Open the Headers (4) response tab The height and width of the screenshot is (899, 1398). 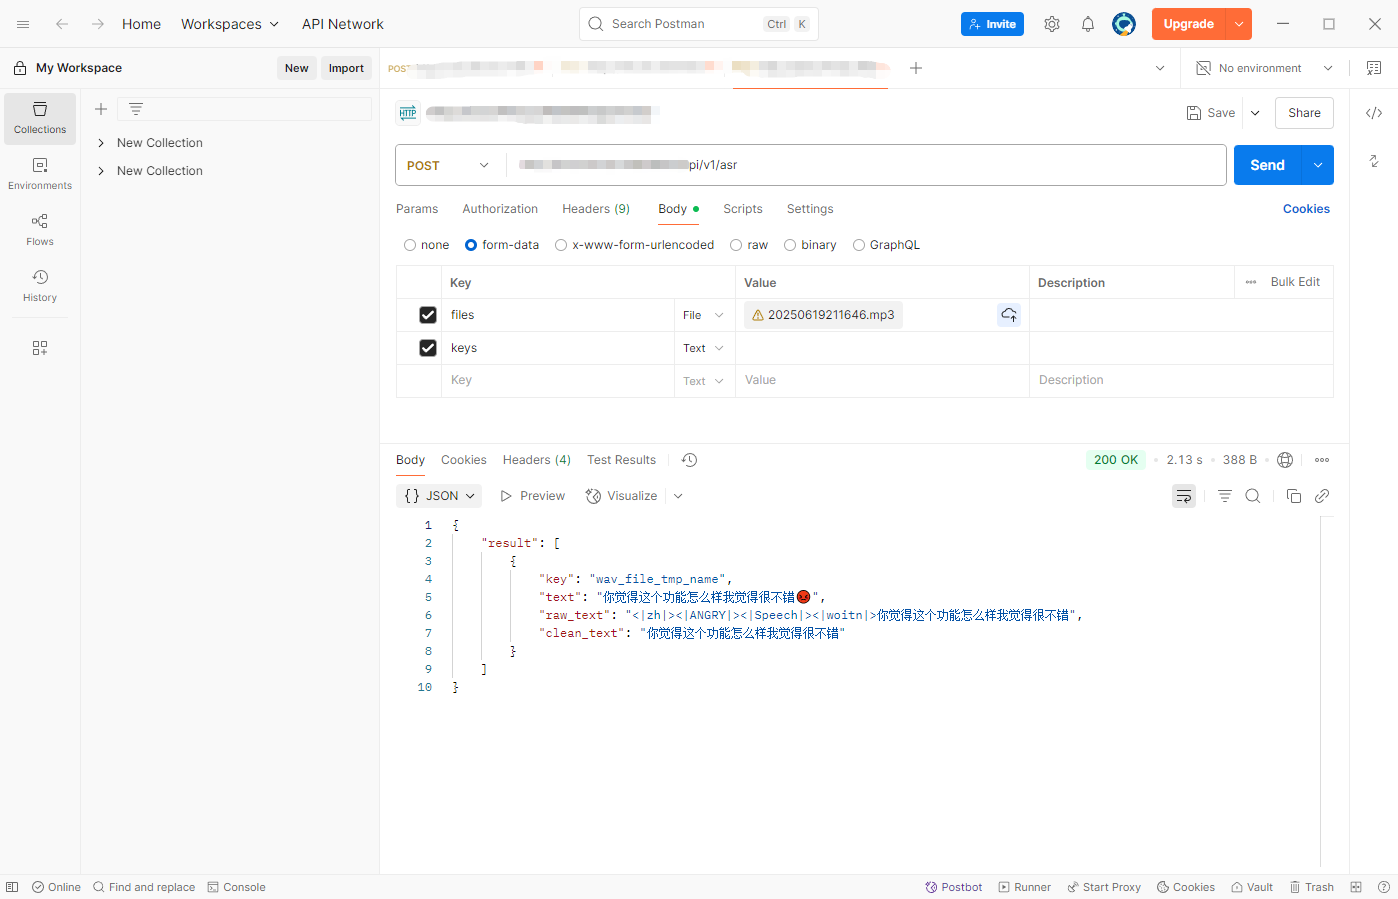(x=536, y=460)
